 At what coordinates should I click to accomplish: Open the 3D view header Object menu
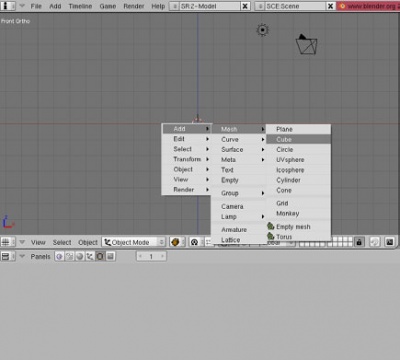pyautogui.click(x=88, y=242)
